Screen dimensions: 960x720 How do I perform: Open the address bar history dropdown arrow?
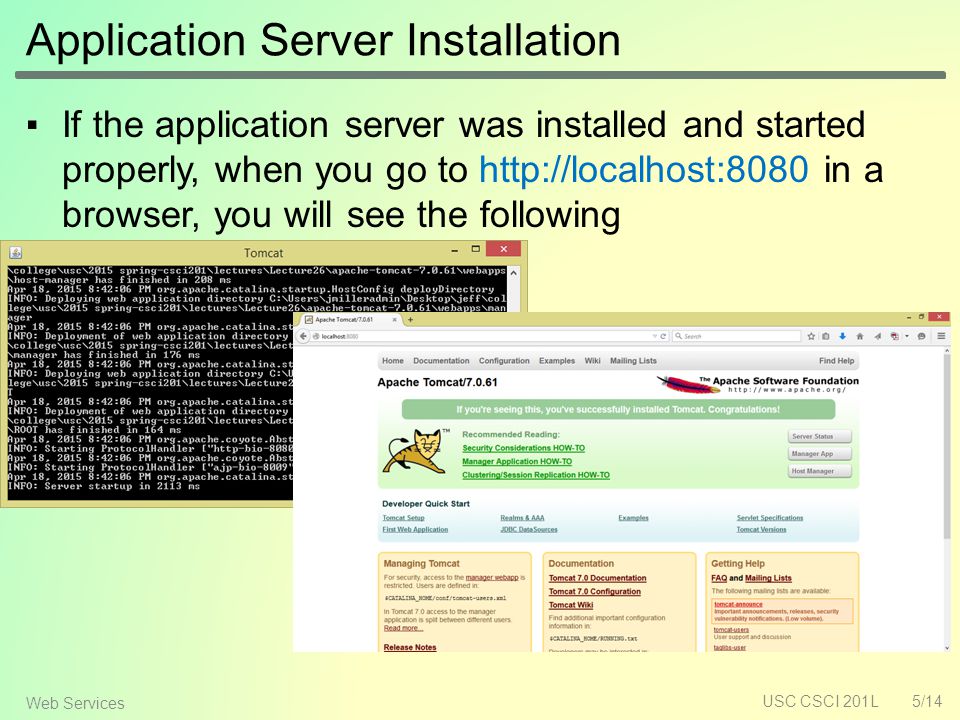(x=654, y=336)
